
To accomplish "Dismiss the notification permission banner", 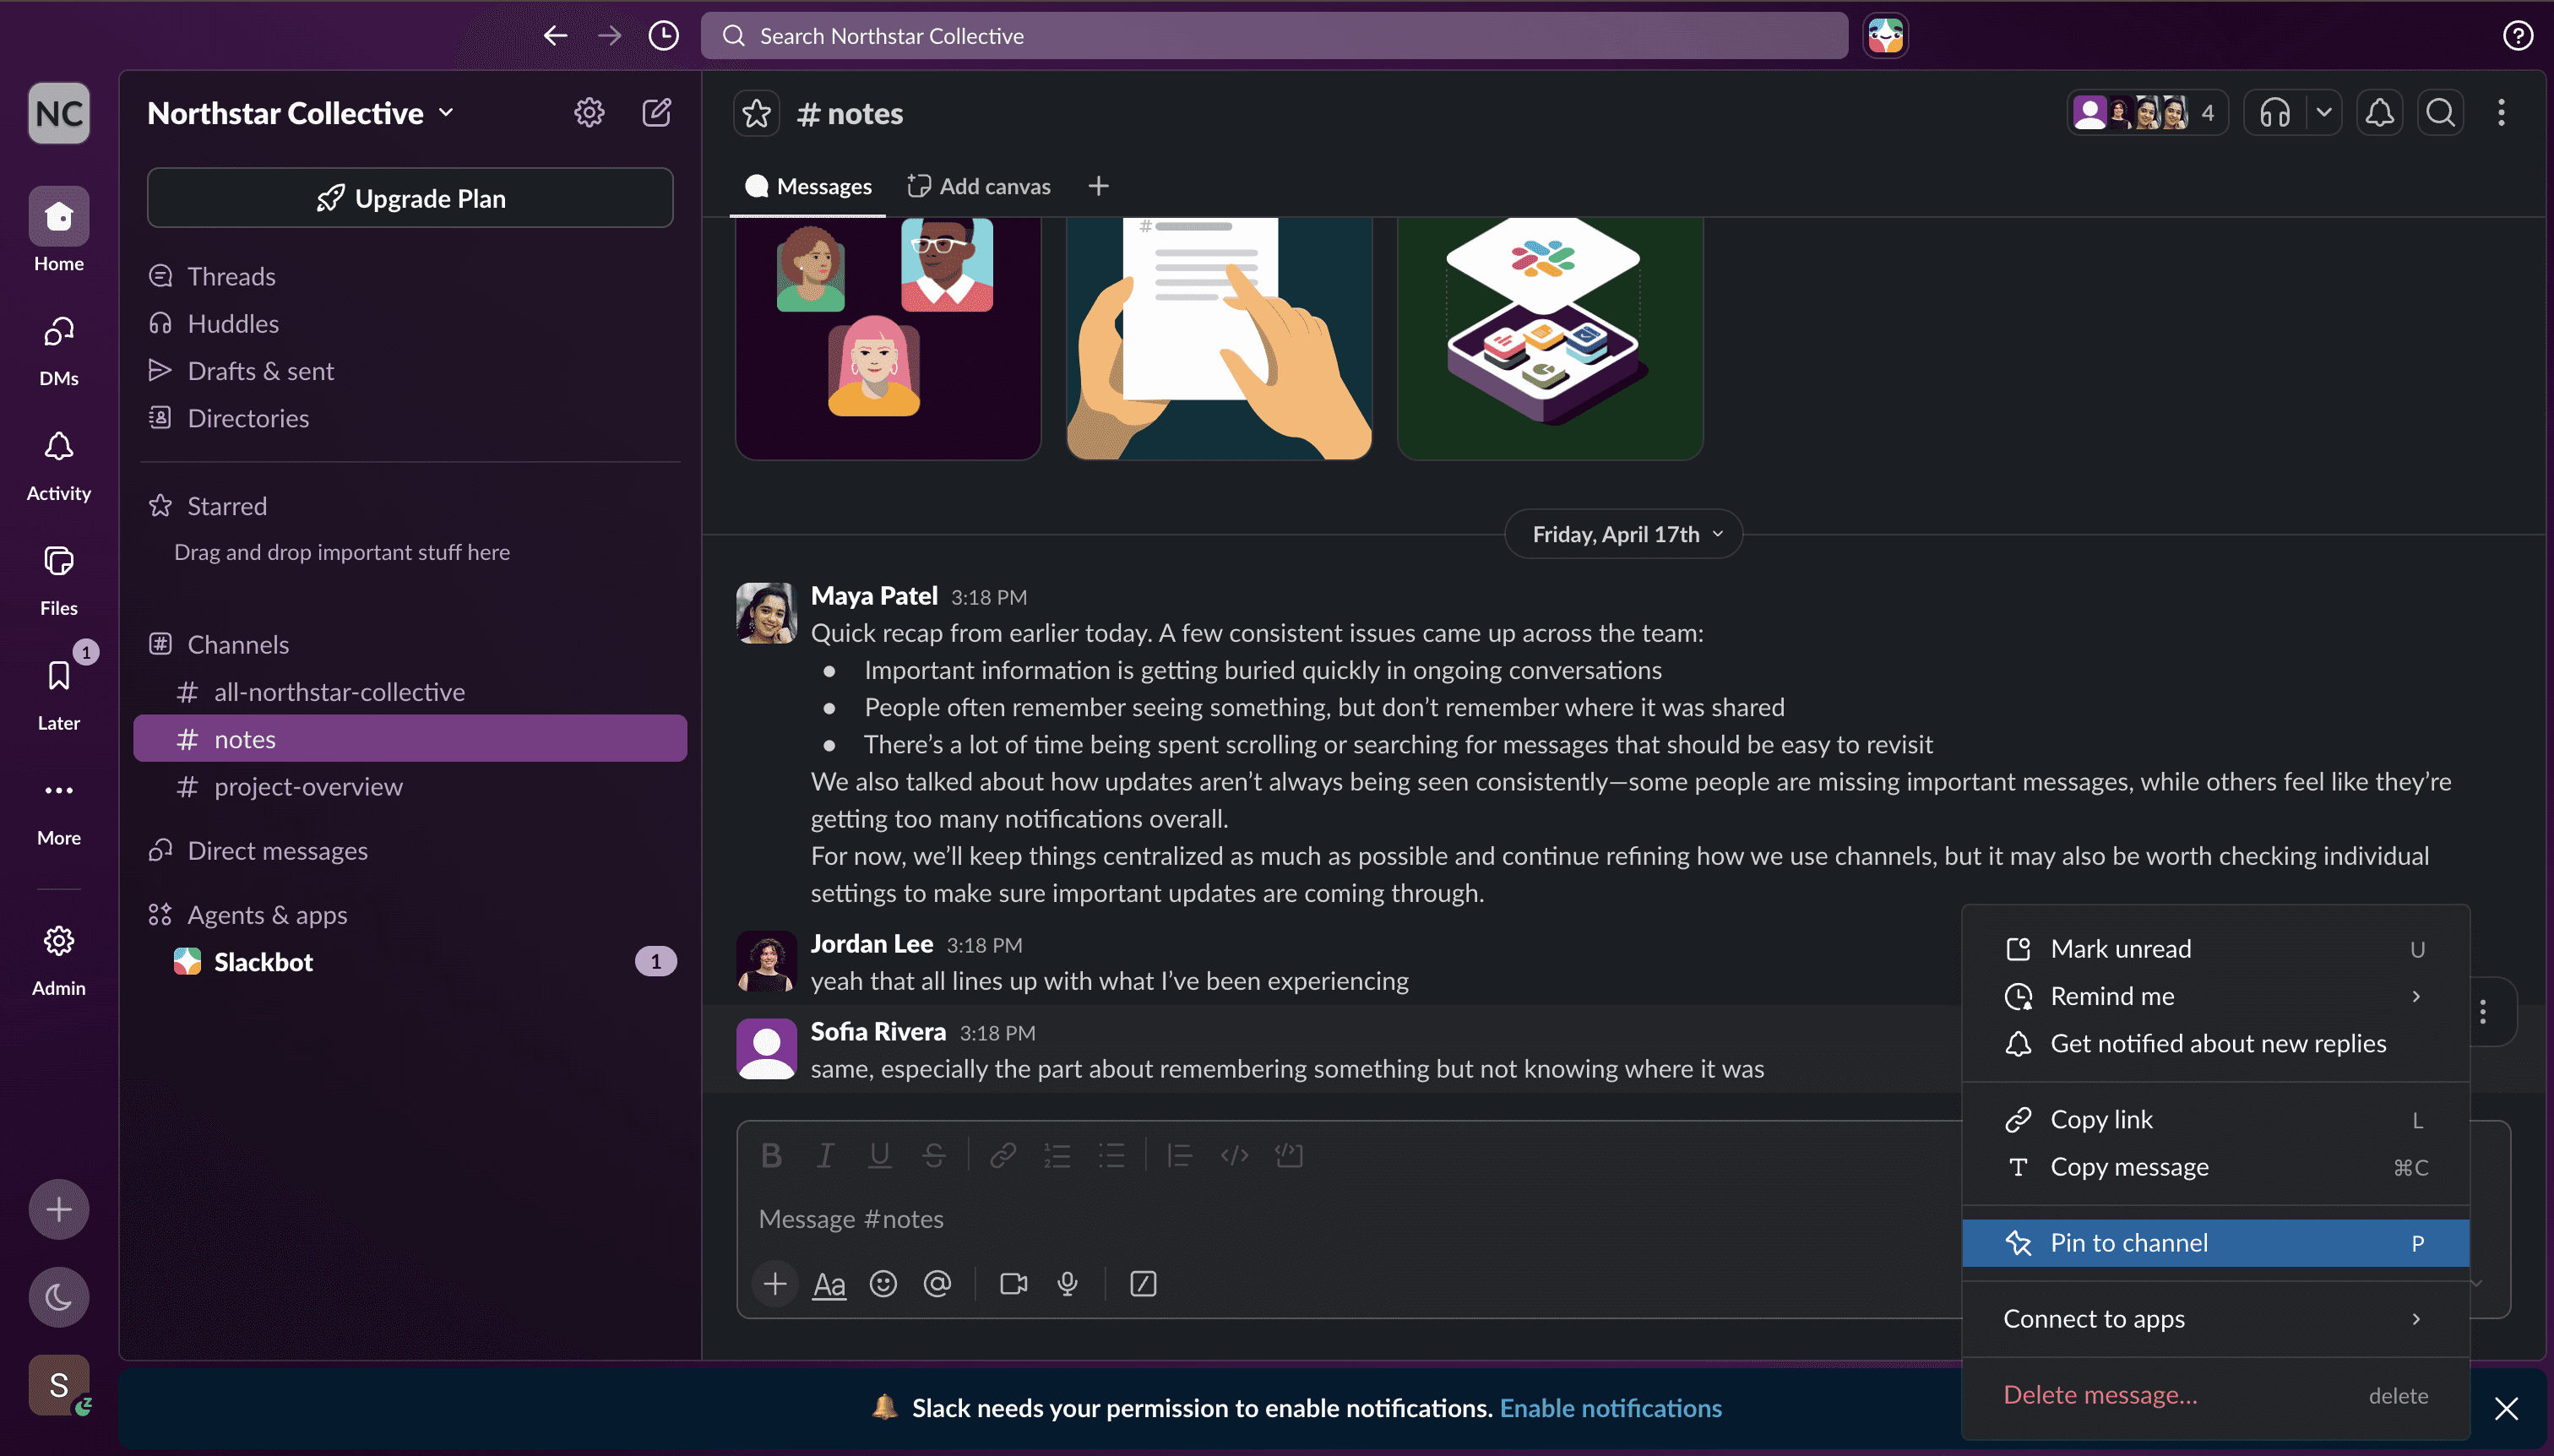I will [x=2505, y=1408].
